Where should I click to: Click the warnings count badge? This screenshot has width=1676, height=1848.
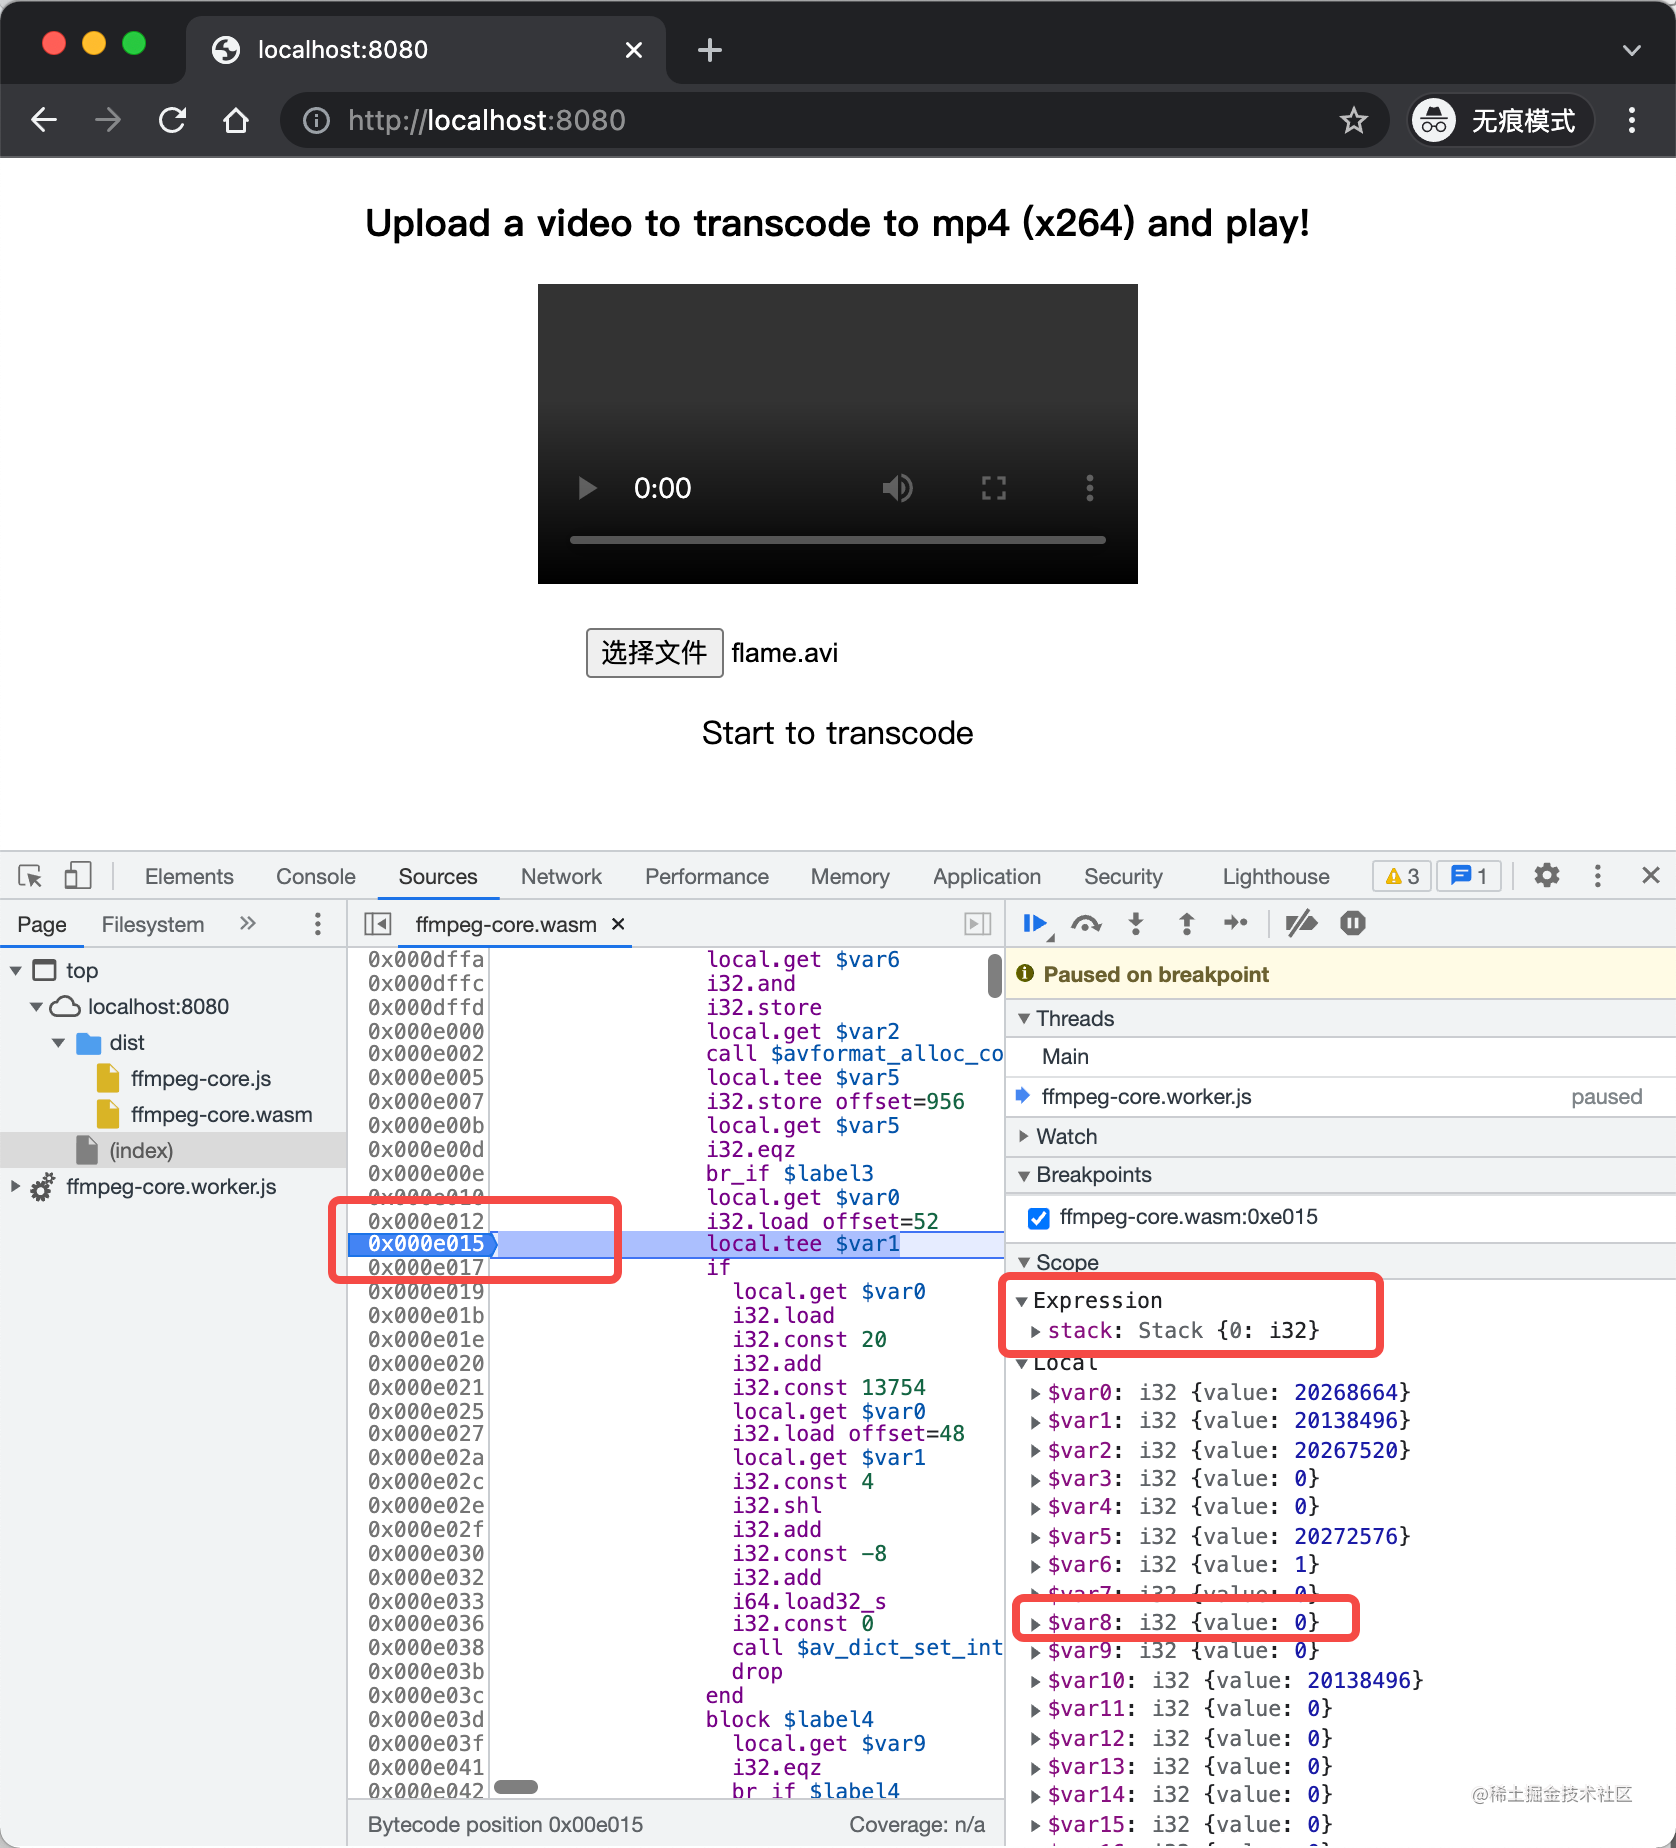point(1402,877)
